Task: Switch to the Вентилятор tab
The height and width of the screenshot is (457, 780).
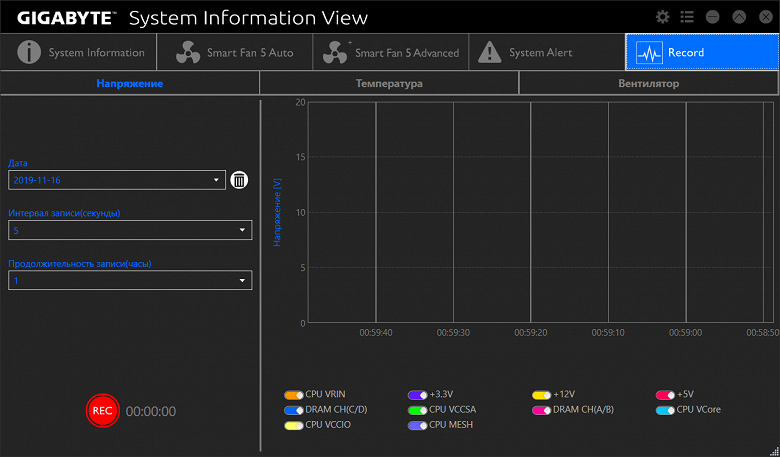Action: (648, 84)
